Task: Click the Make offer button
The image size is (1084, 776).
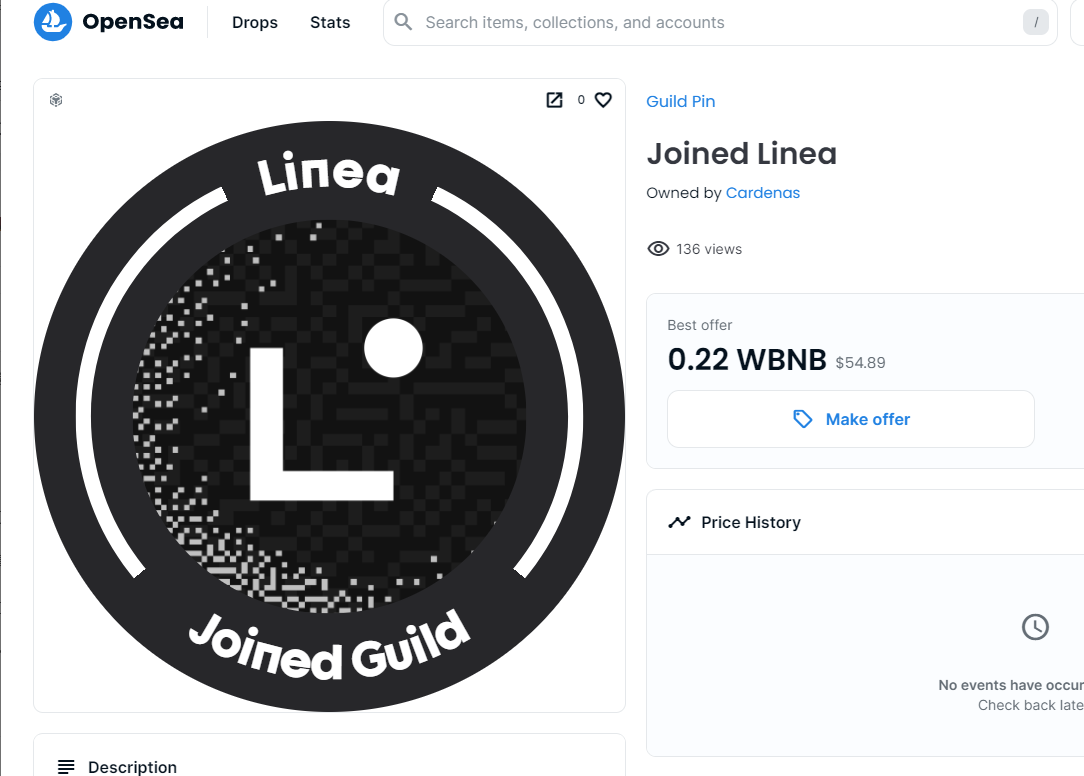Action: (x=850, y=419)
